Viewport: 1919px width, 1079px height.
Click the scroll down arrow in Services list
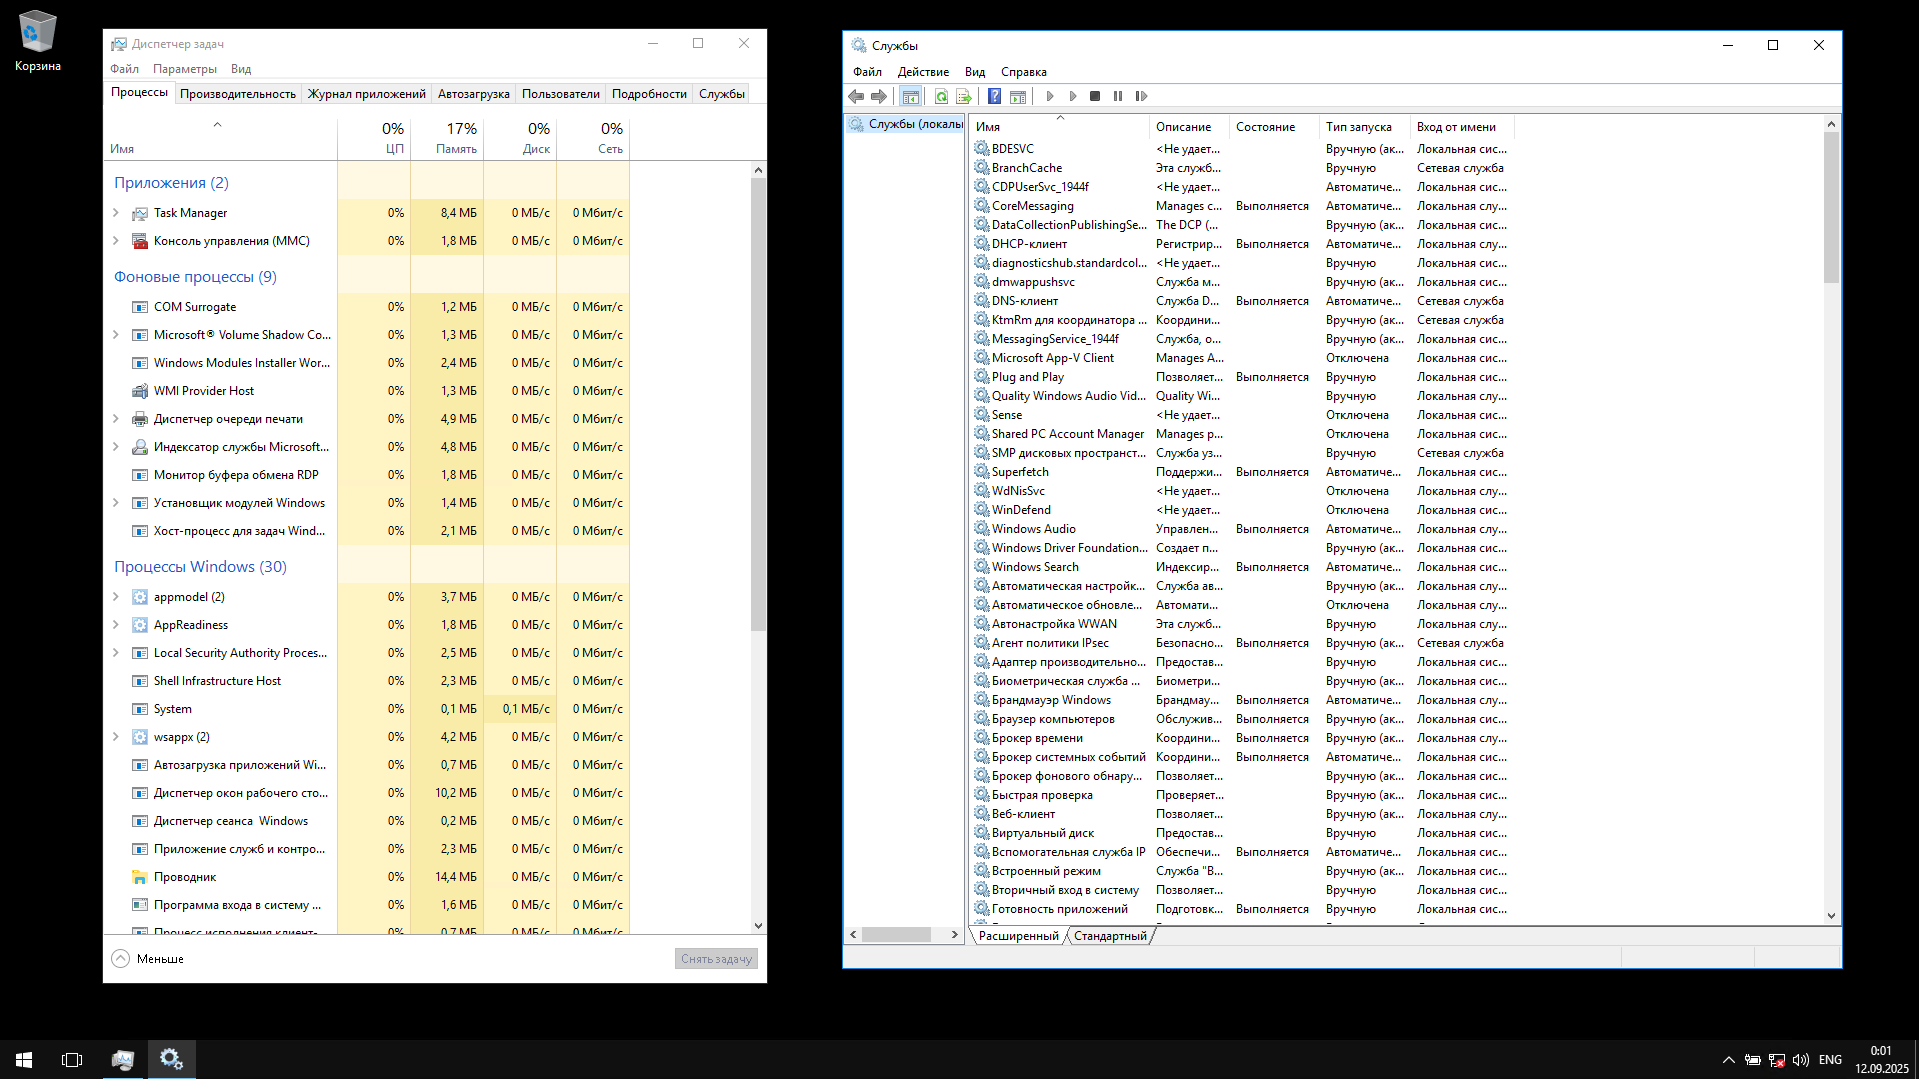pyautogui.click(x=1831, y=915)
